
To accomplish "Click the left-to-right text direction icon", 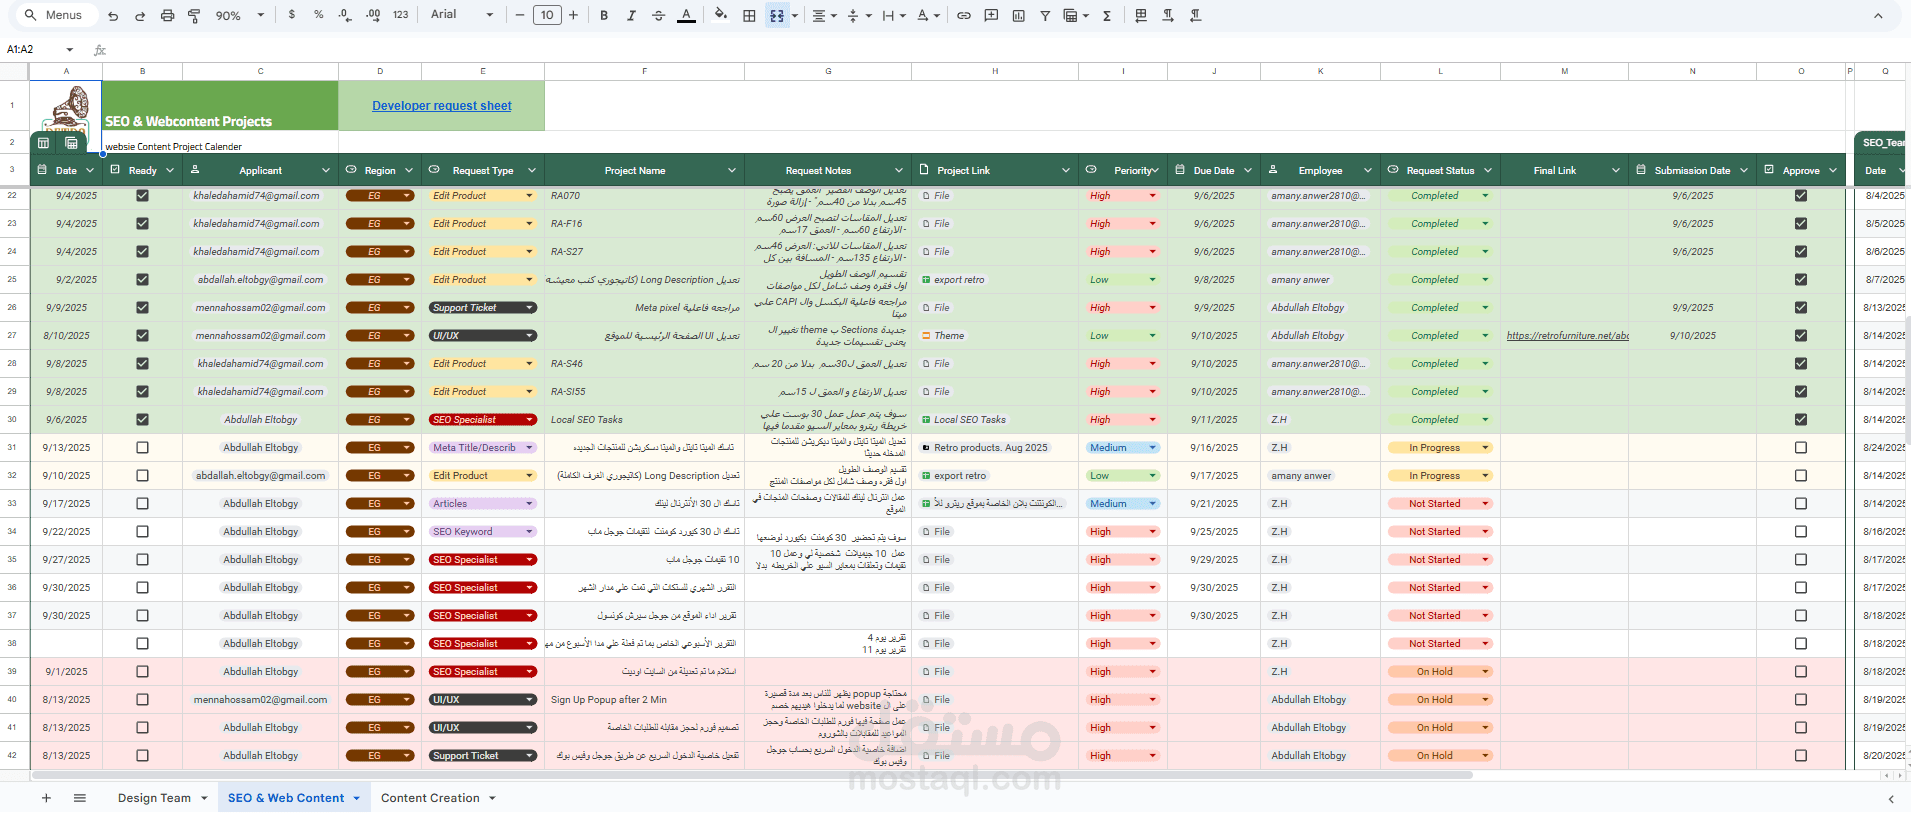I will (1168, 15).
